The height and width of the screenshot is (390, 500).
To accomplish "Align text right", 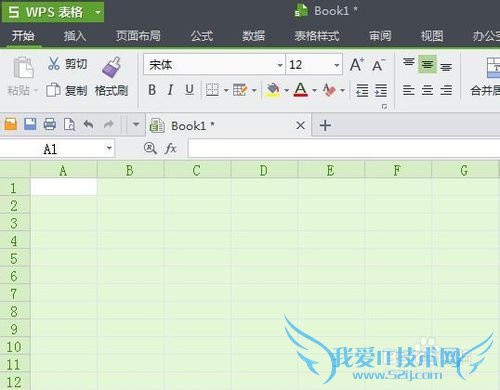I will pos(446,90).
